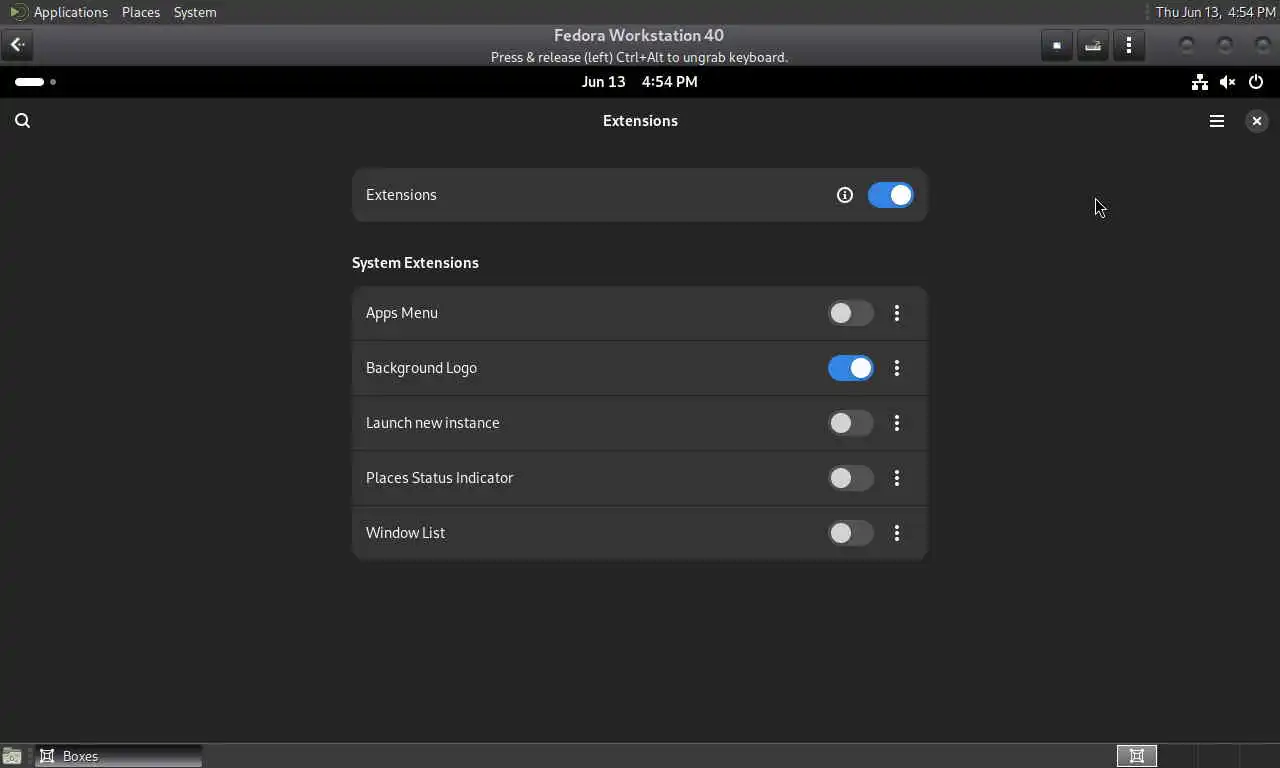Click the Boxes stop/square button in header
The height and width of the screenshot is (768, 1280).
tap(1057, 45)
